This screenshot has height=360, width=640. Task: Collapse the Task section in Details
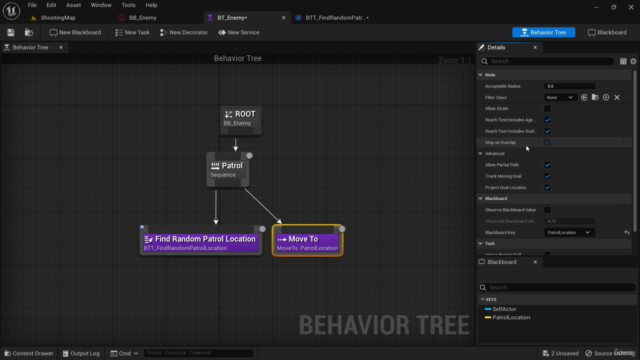(480, 244)
